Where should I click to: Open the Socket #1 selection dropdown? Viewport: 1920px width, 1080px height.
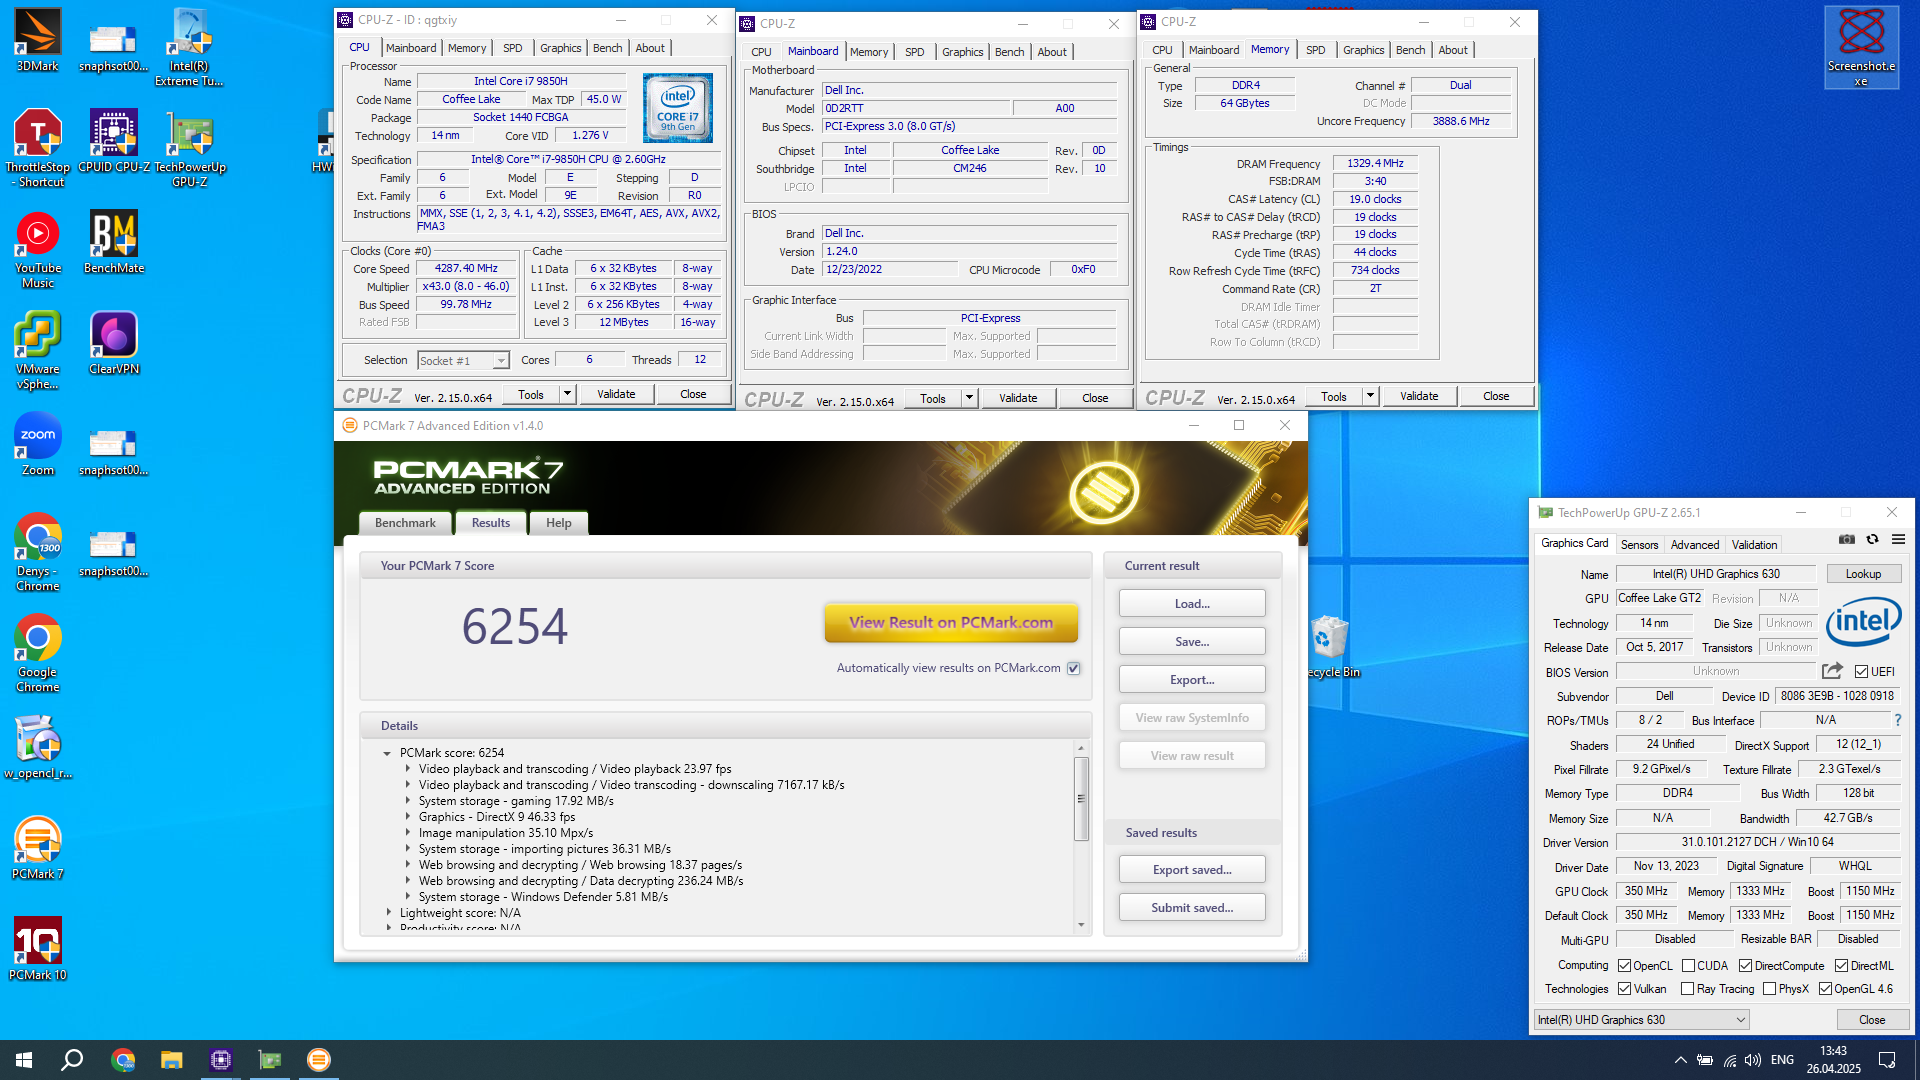click(463, 360)
